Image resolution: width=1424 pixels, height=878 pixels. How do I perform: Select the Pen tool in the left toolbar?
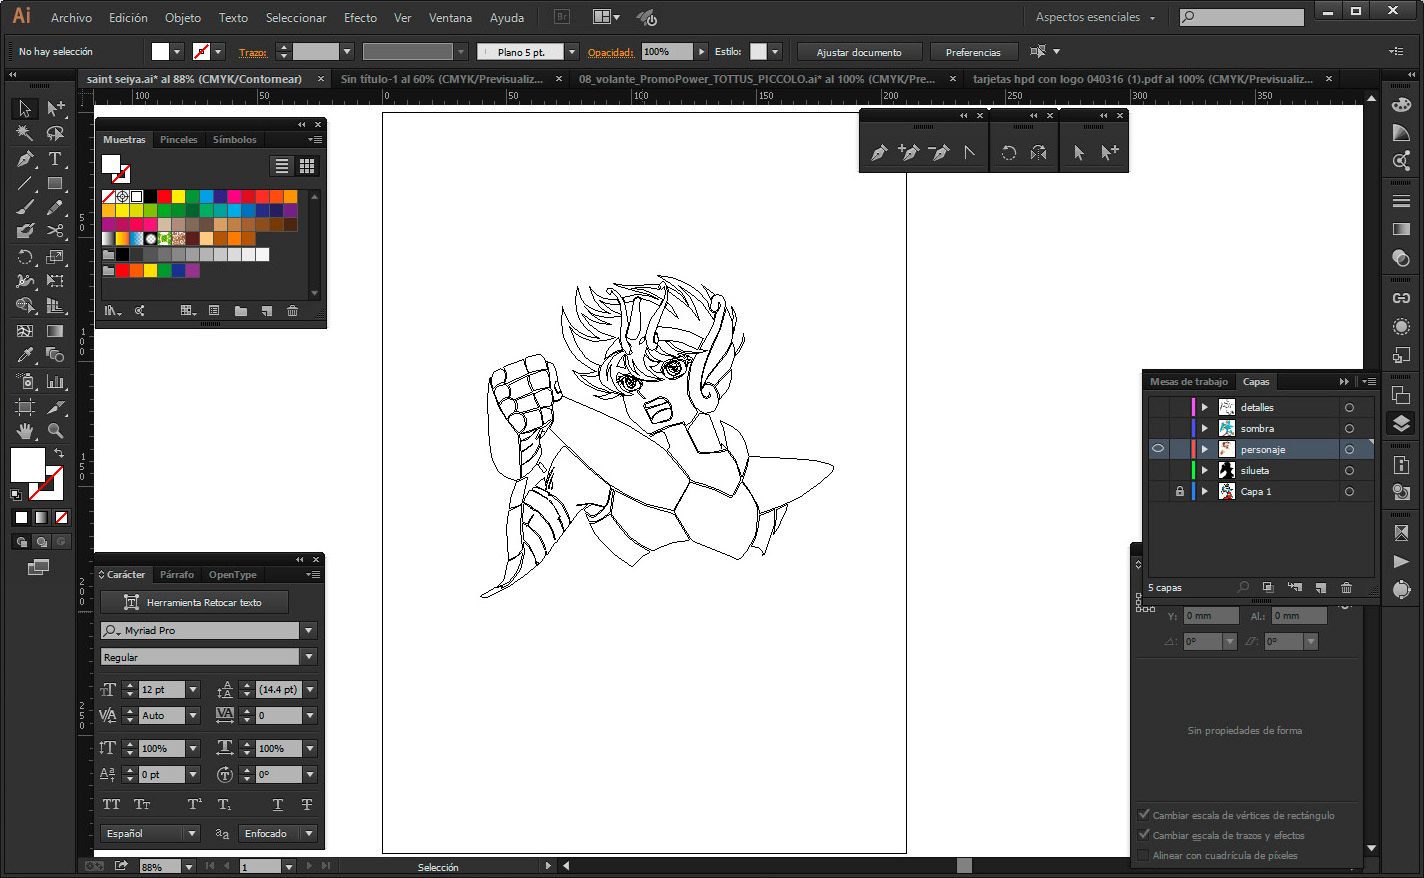[25, 159]
